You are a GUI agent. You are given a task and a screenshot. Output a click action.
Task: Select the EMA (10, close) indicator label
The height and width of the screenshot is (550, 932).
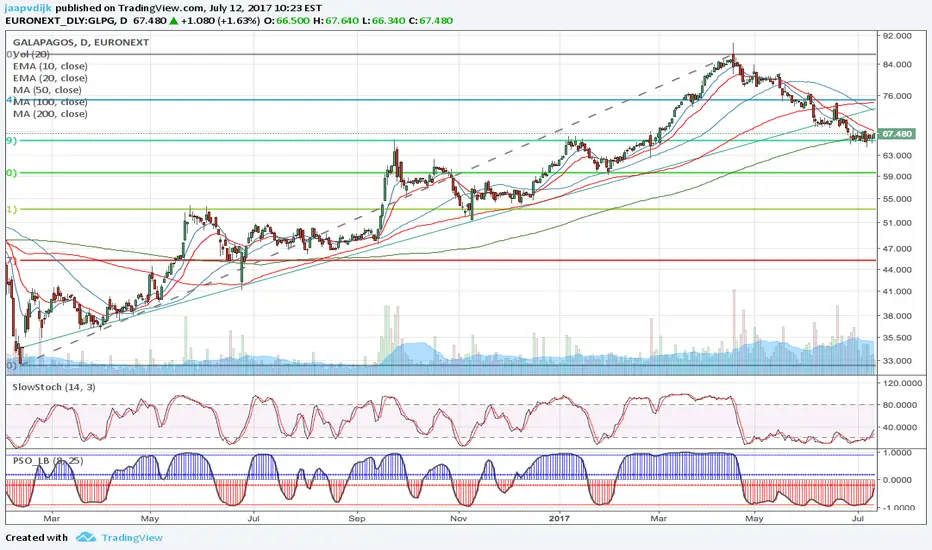pyautogui.click(x=50, y=66)
